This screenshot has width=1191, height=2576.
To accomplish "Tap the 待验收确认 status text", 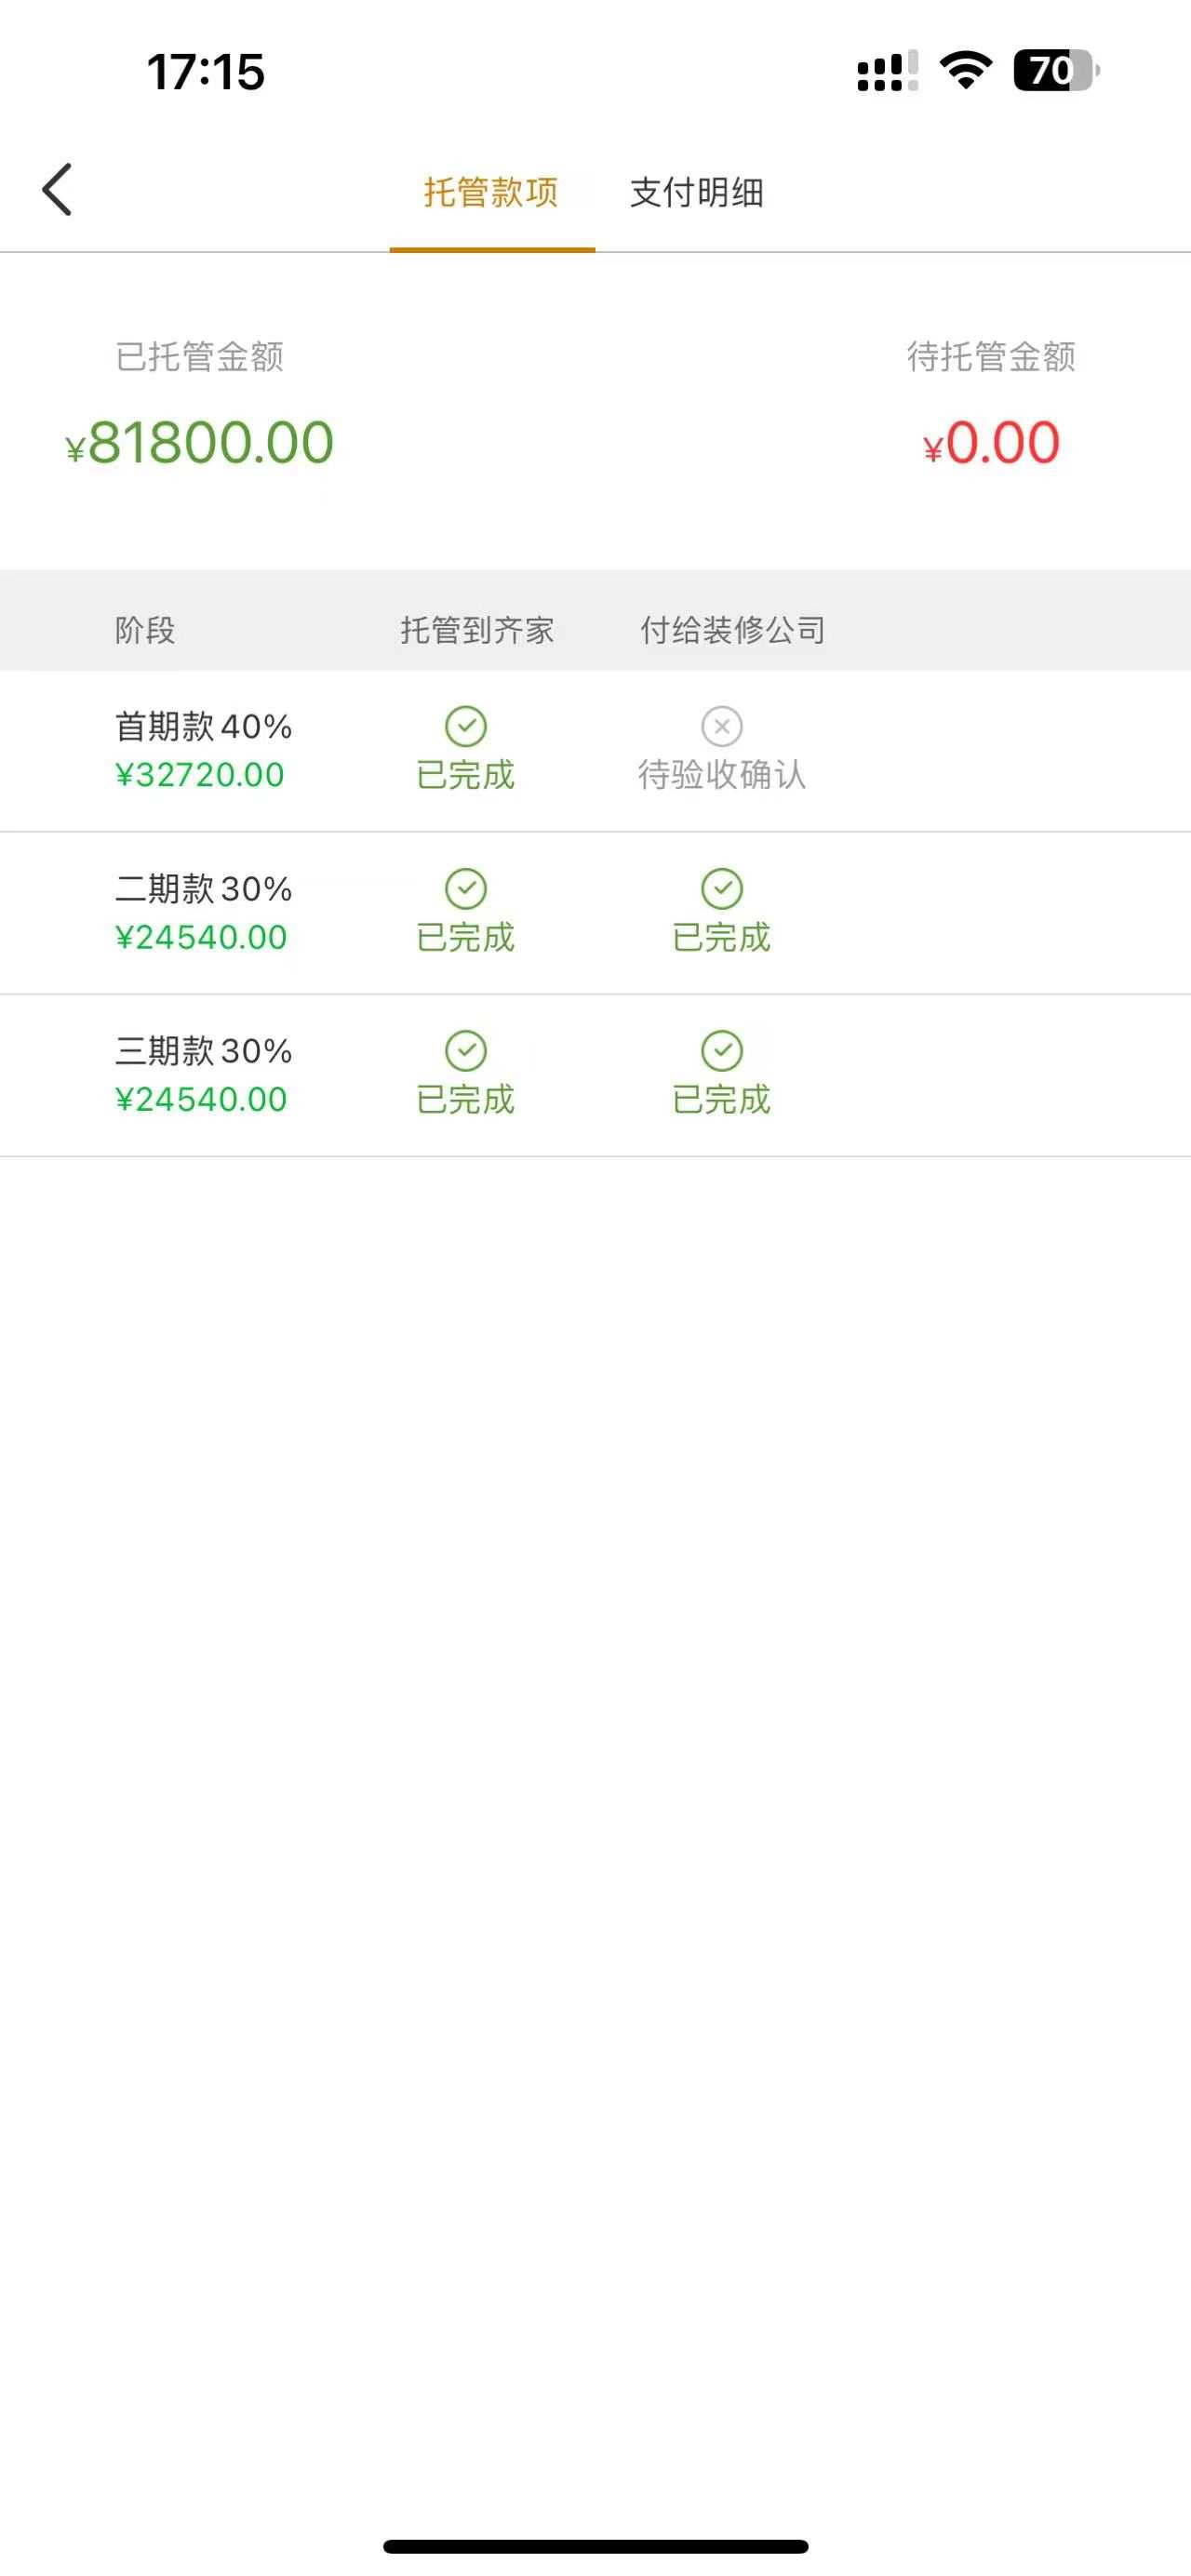I will coord(722,775).
